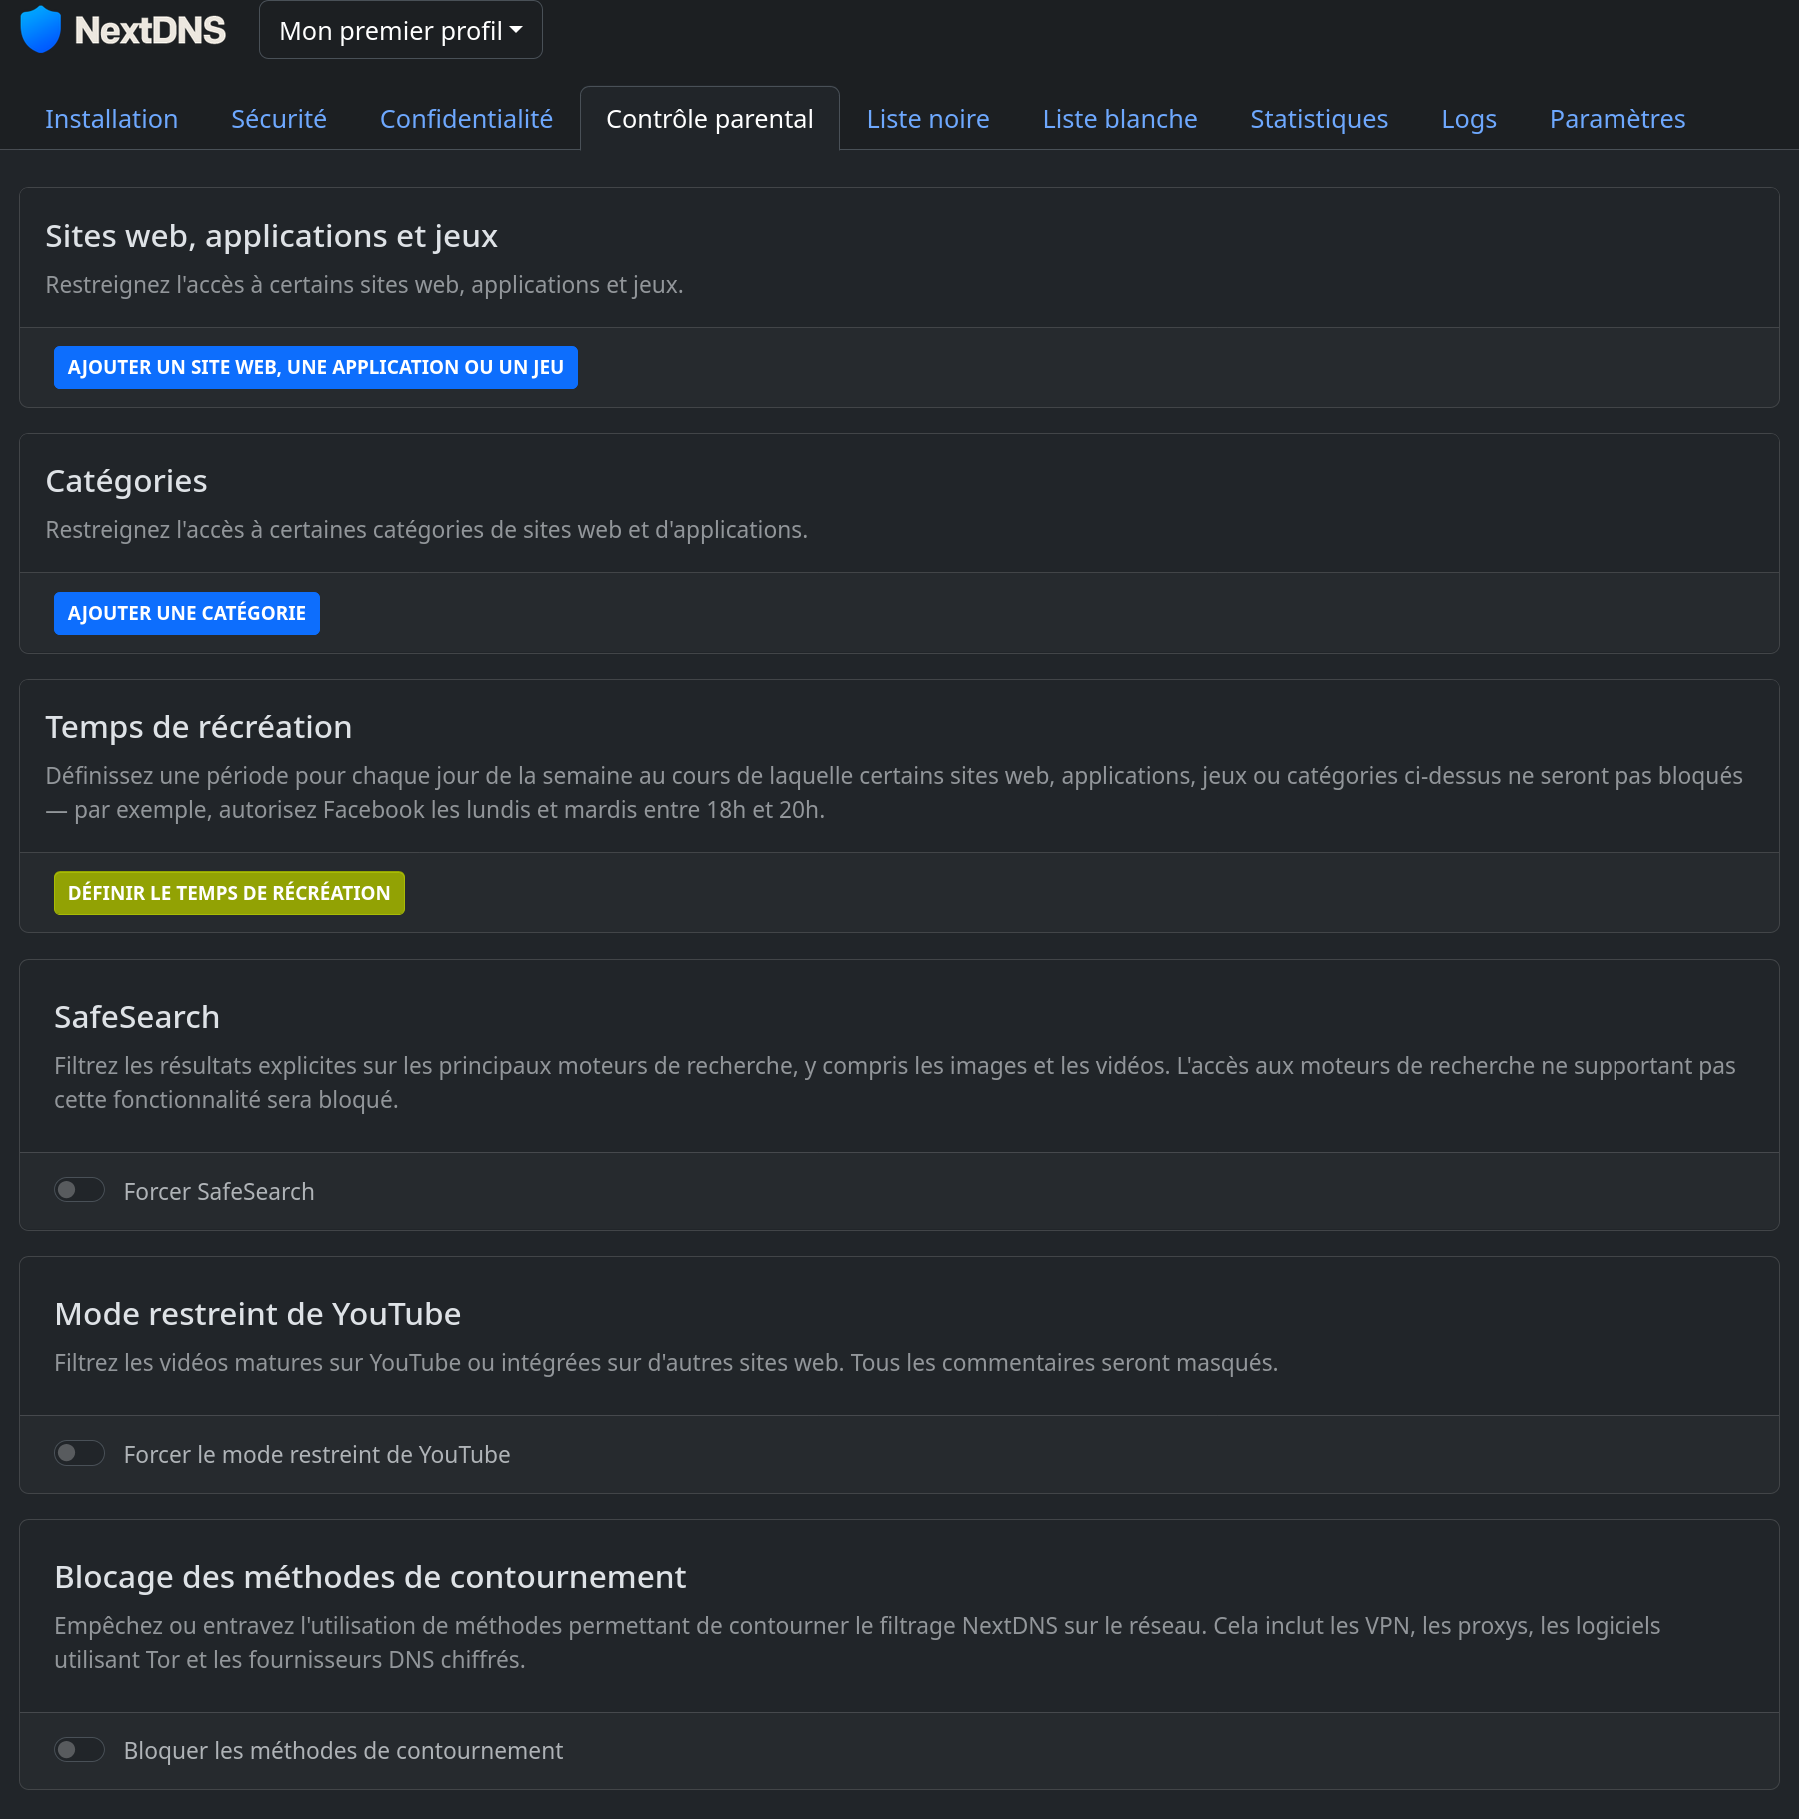Open the Mon premier profil dropdown

[400, 30]
